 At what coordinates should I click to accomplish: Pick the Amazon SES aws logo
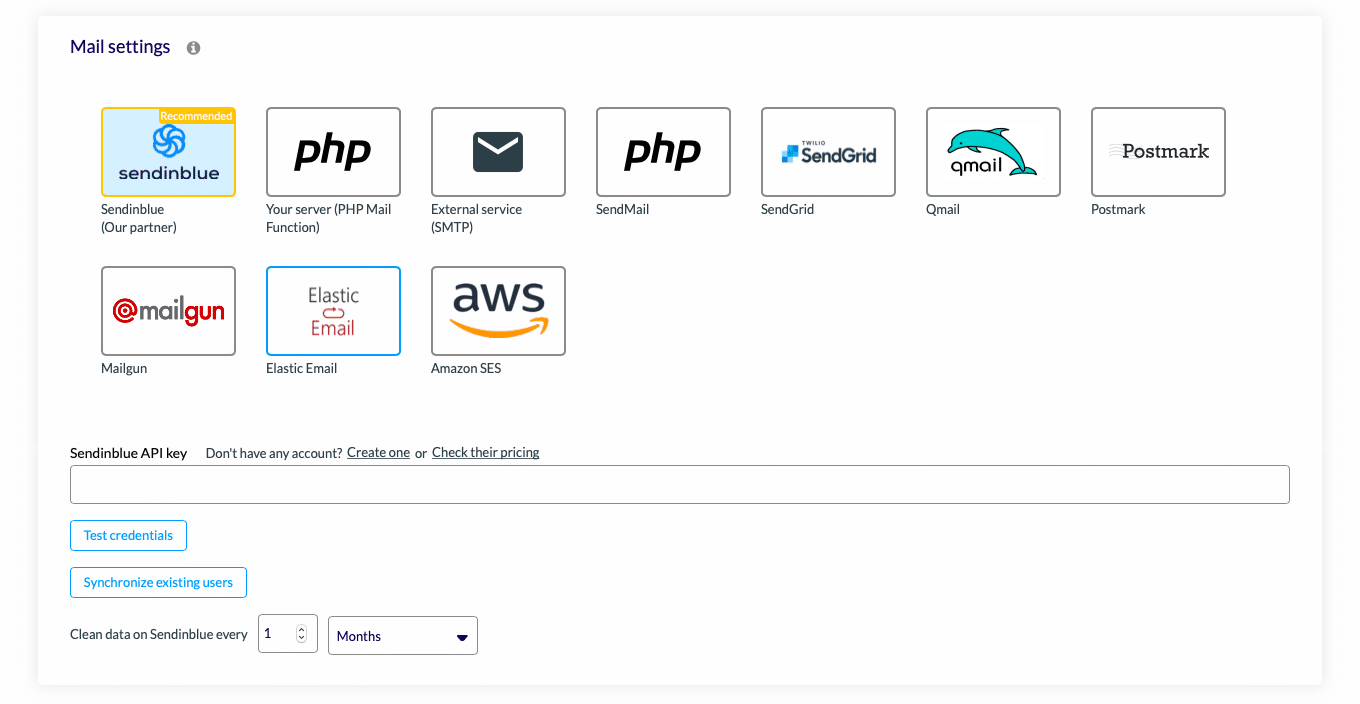pos(498,311)
